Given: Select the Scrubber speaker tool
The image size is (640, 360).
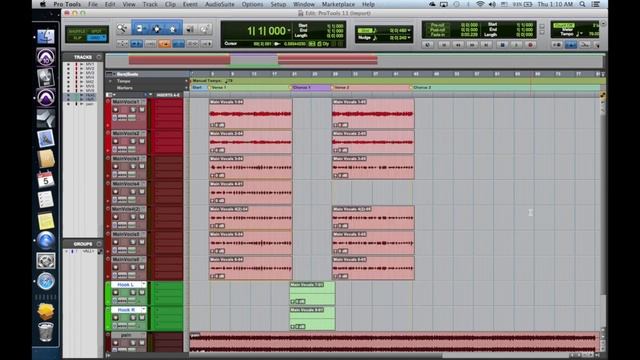Looking at the screenshot, I should tap(190, 29).
